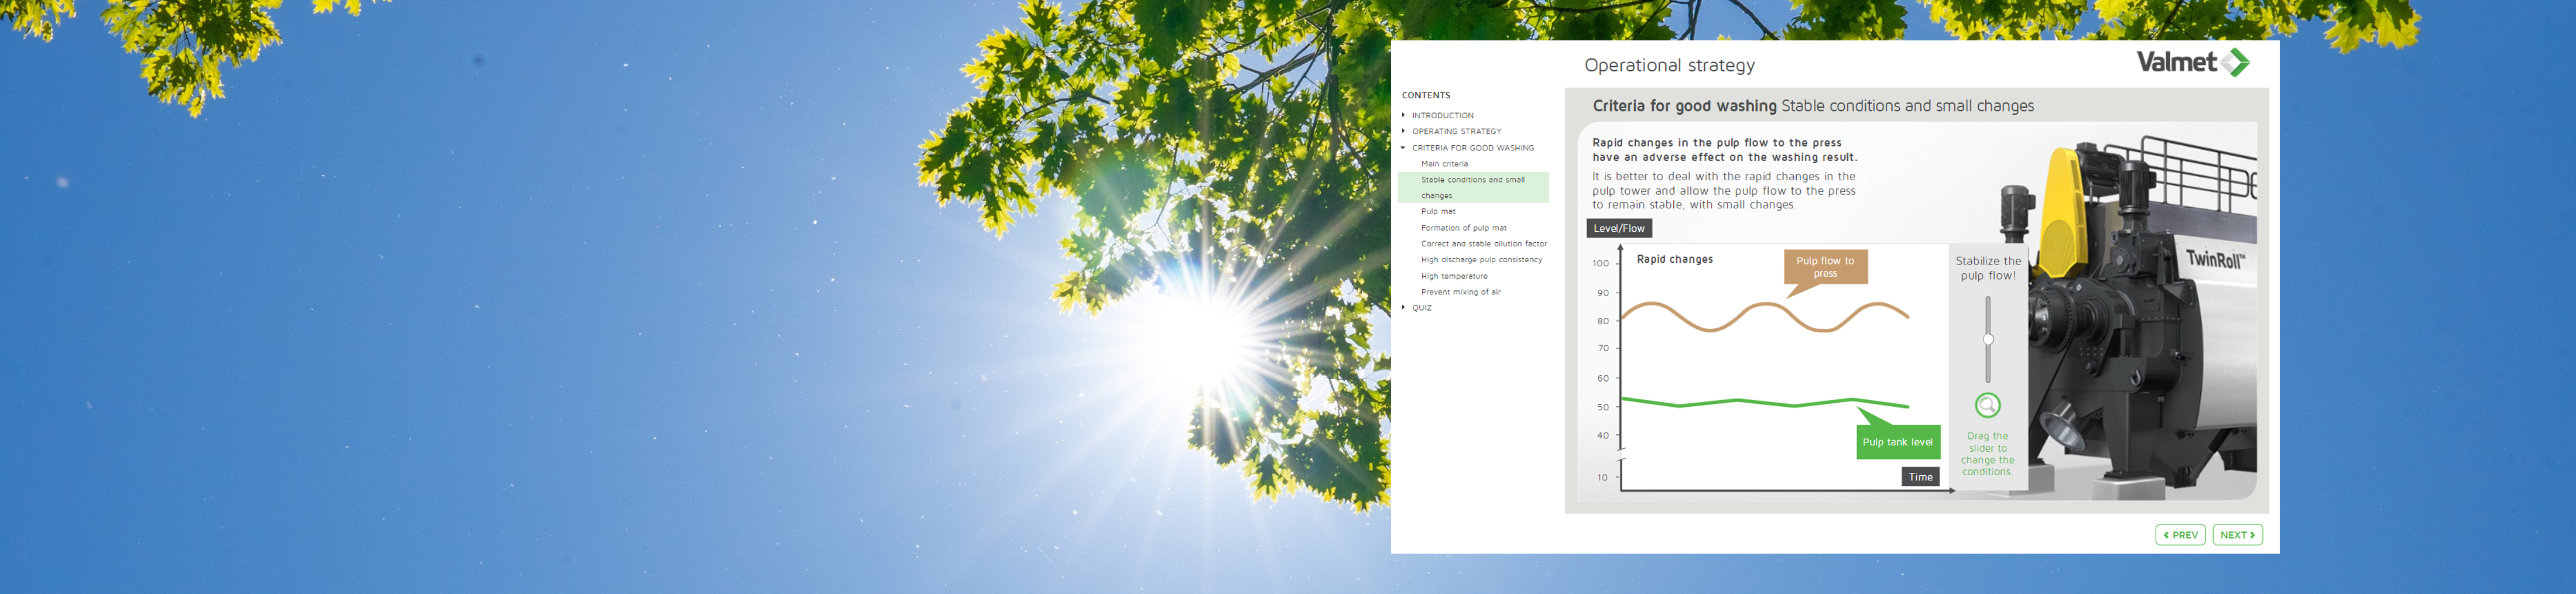Image resolution: width=2576 pixels, height=594 pixels.
Task: Expand the Operating Strategy section arrow
Action: [x=1404, y=131]
